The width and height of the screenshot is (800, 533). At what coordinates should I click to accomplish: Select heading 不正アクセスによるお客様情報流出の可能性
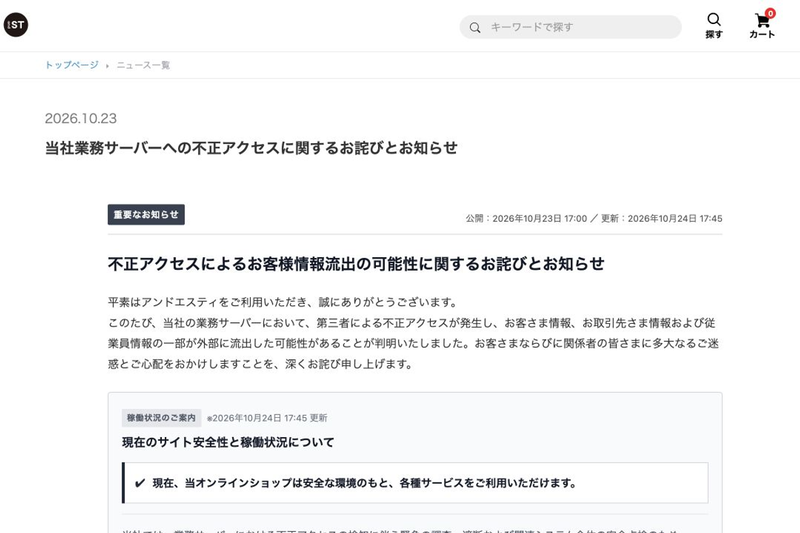coord(356,264)
